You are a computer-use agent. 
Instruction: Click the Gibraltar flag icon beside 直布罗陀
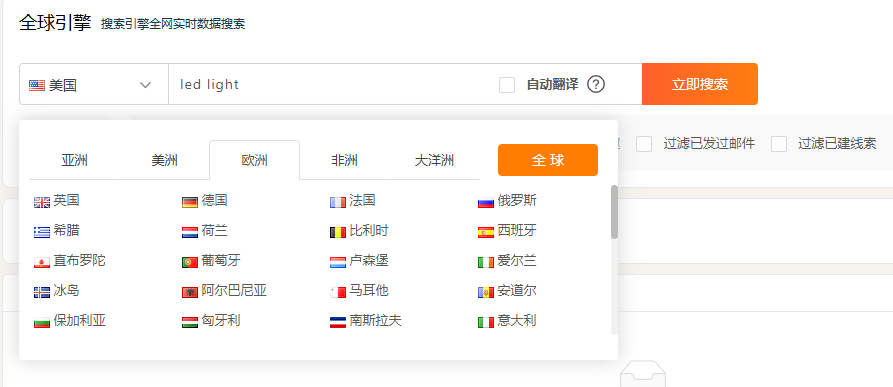(x=42, y=262)
